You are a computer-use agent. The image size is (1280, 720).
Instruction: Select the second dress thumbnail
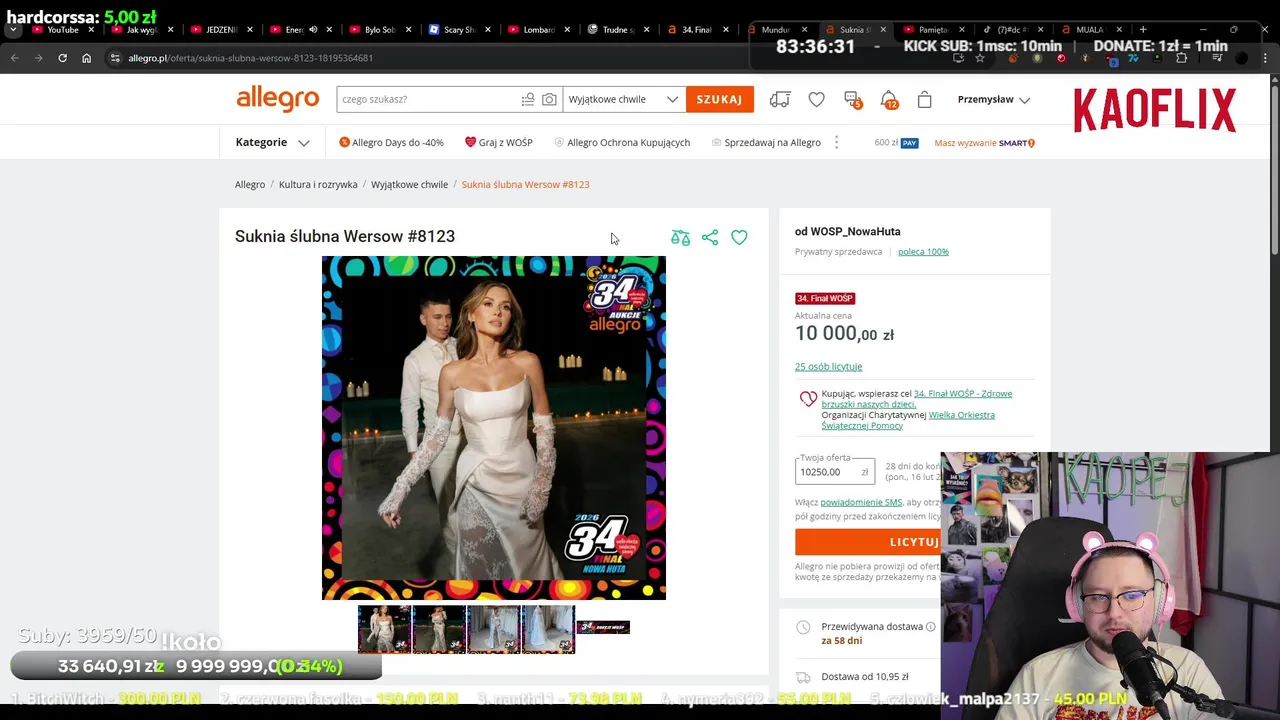click(x=439, y=629)
